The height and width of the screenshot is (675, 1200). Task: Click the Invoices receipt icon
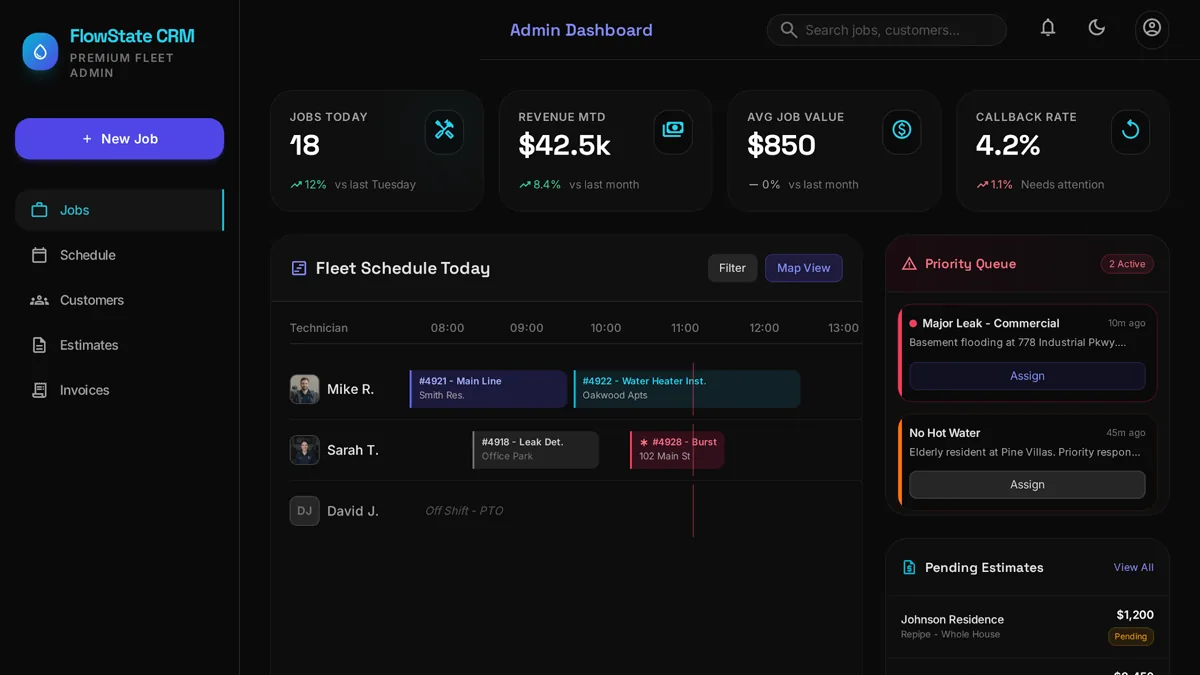point(40,390)
